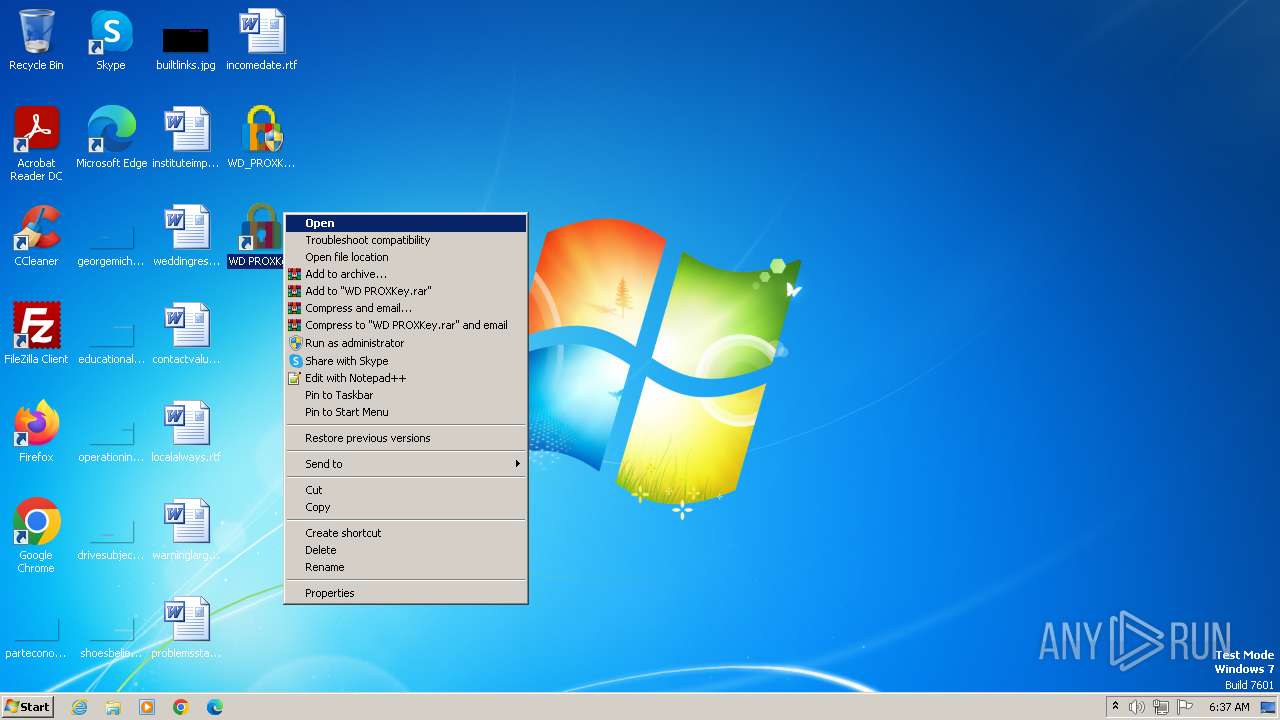This screenshot has height=720, width=1280.
Task: Click Add to archive... entry
Action: [406, 274]
